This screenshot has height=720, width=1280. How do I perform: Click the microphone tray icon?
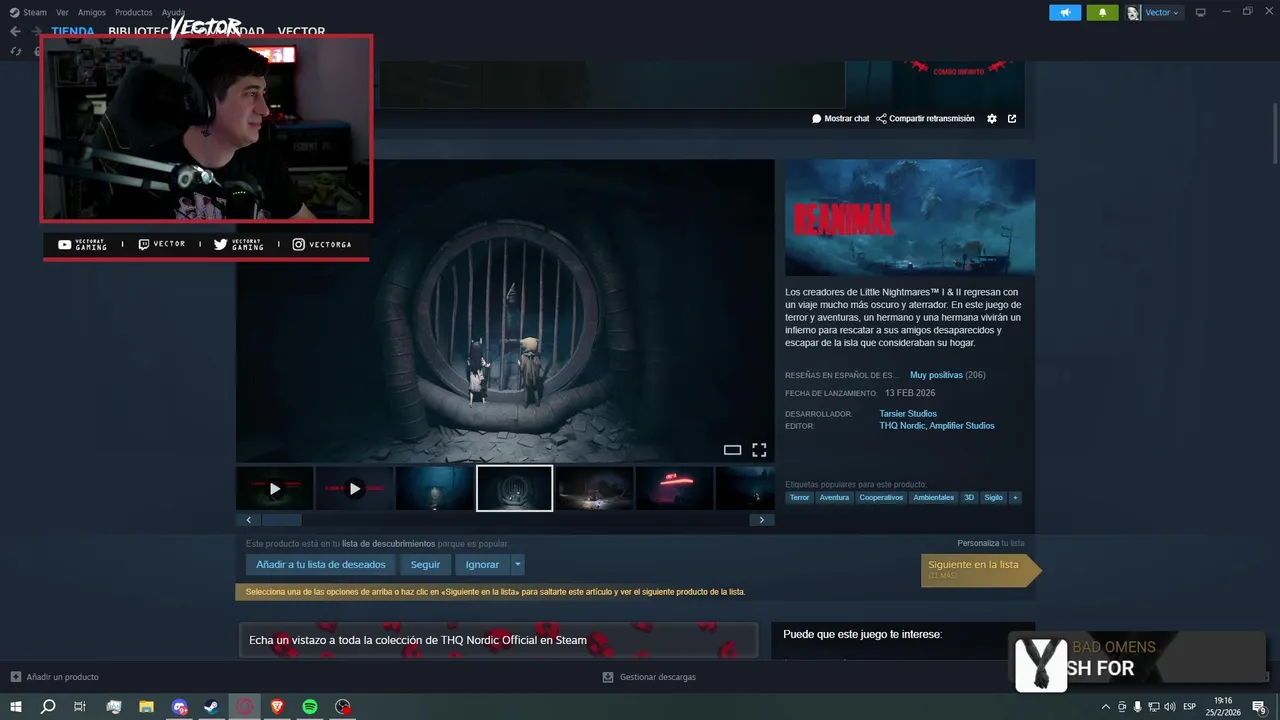pyautogui.click(x=1137, y=706)
